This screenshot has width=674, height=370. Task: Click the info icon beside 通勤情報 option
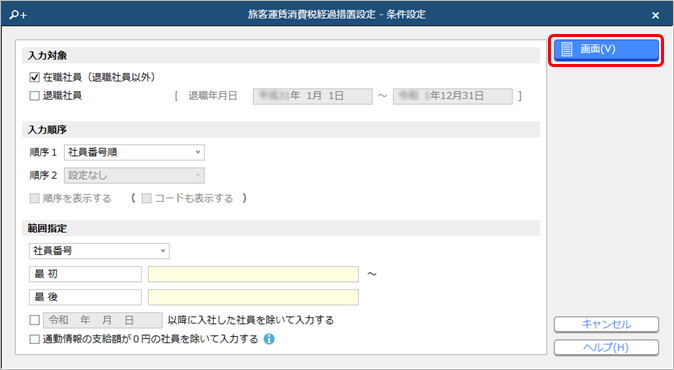click(x=269, y=339)
